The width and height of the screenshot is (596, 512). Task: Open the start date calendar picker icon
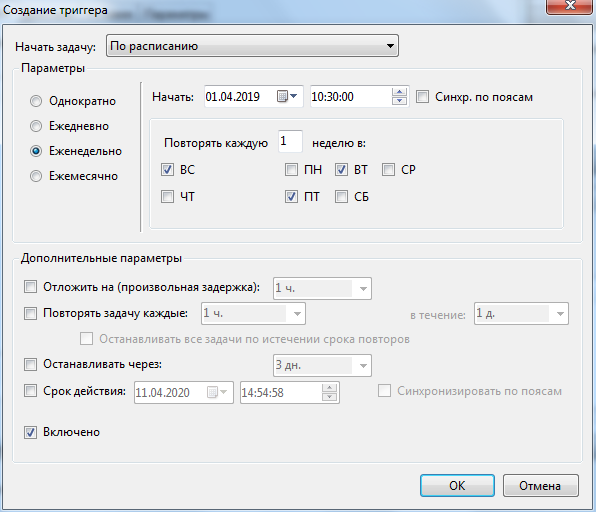[287, 97]
